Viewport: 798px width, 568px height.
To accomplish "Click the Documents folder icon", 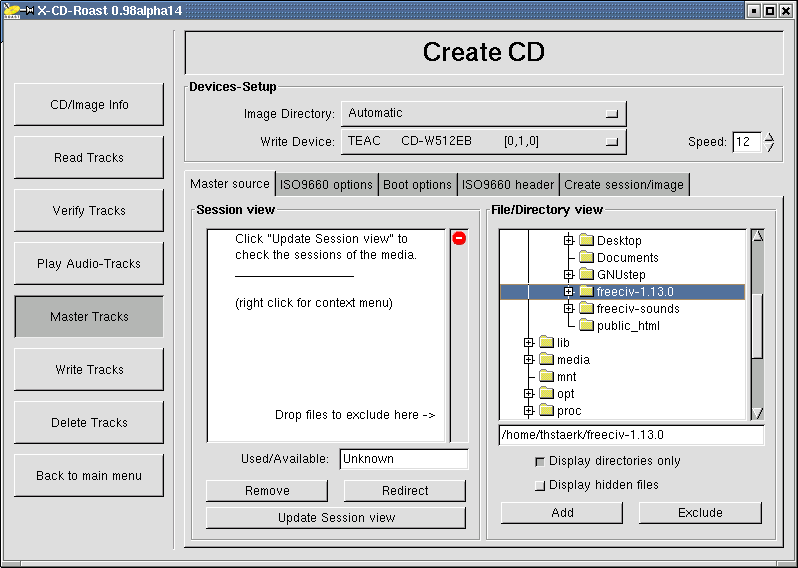I will (x=587, y=257).
